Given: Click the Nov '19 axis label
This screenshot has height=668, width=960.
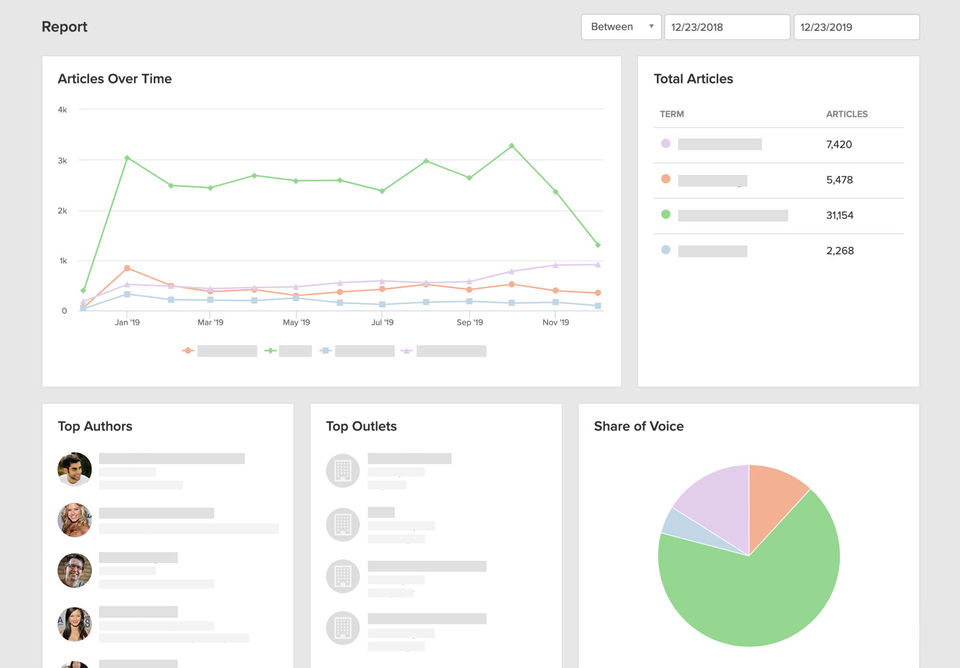Looking at the screenshot, I should [556, 322].
